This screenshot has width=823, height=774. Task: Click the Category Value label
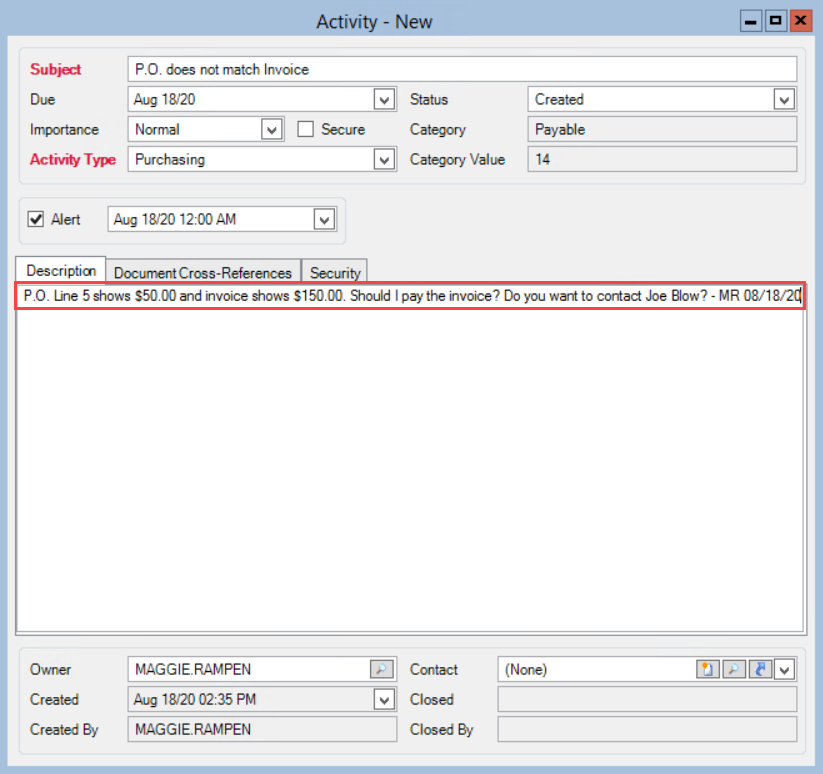point(457,160)
